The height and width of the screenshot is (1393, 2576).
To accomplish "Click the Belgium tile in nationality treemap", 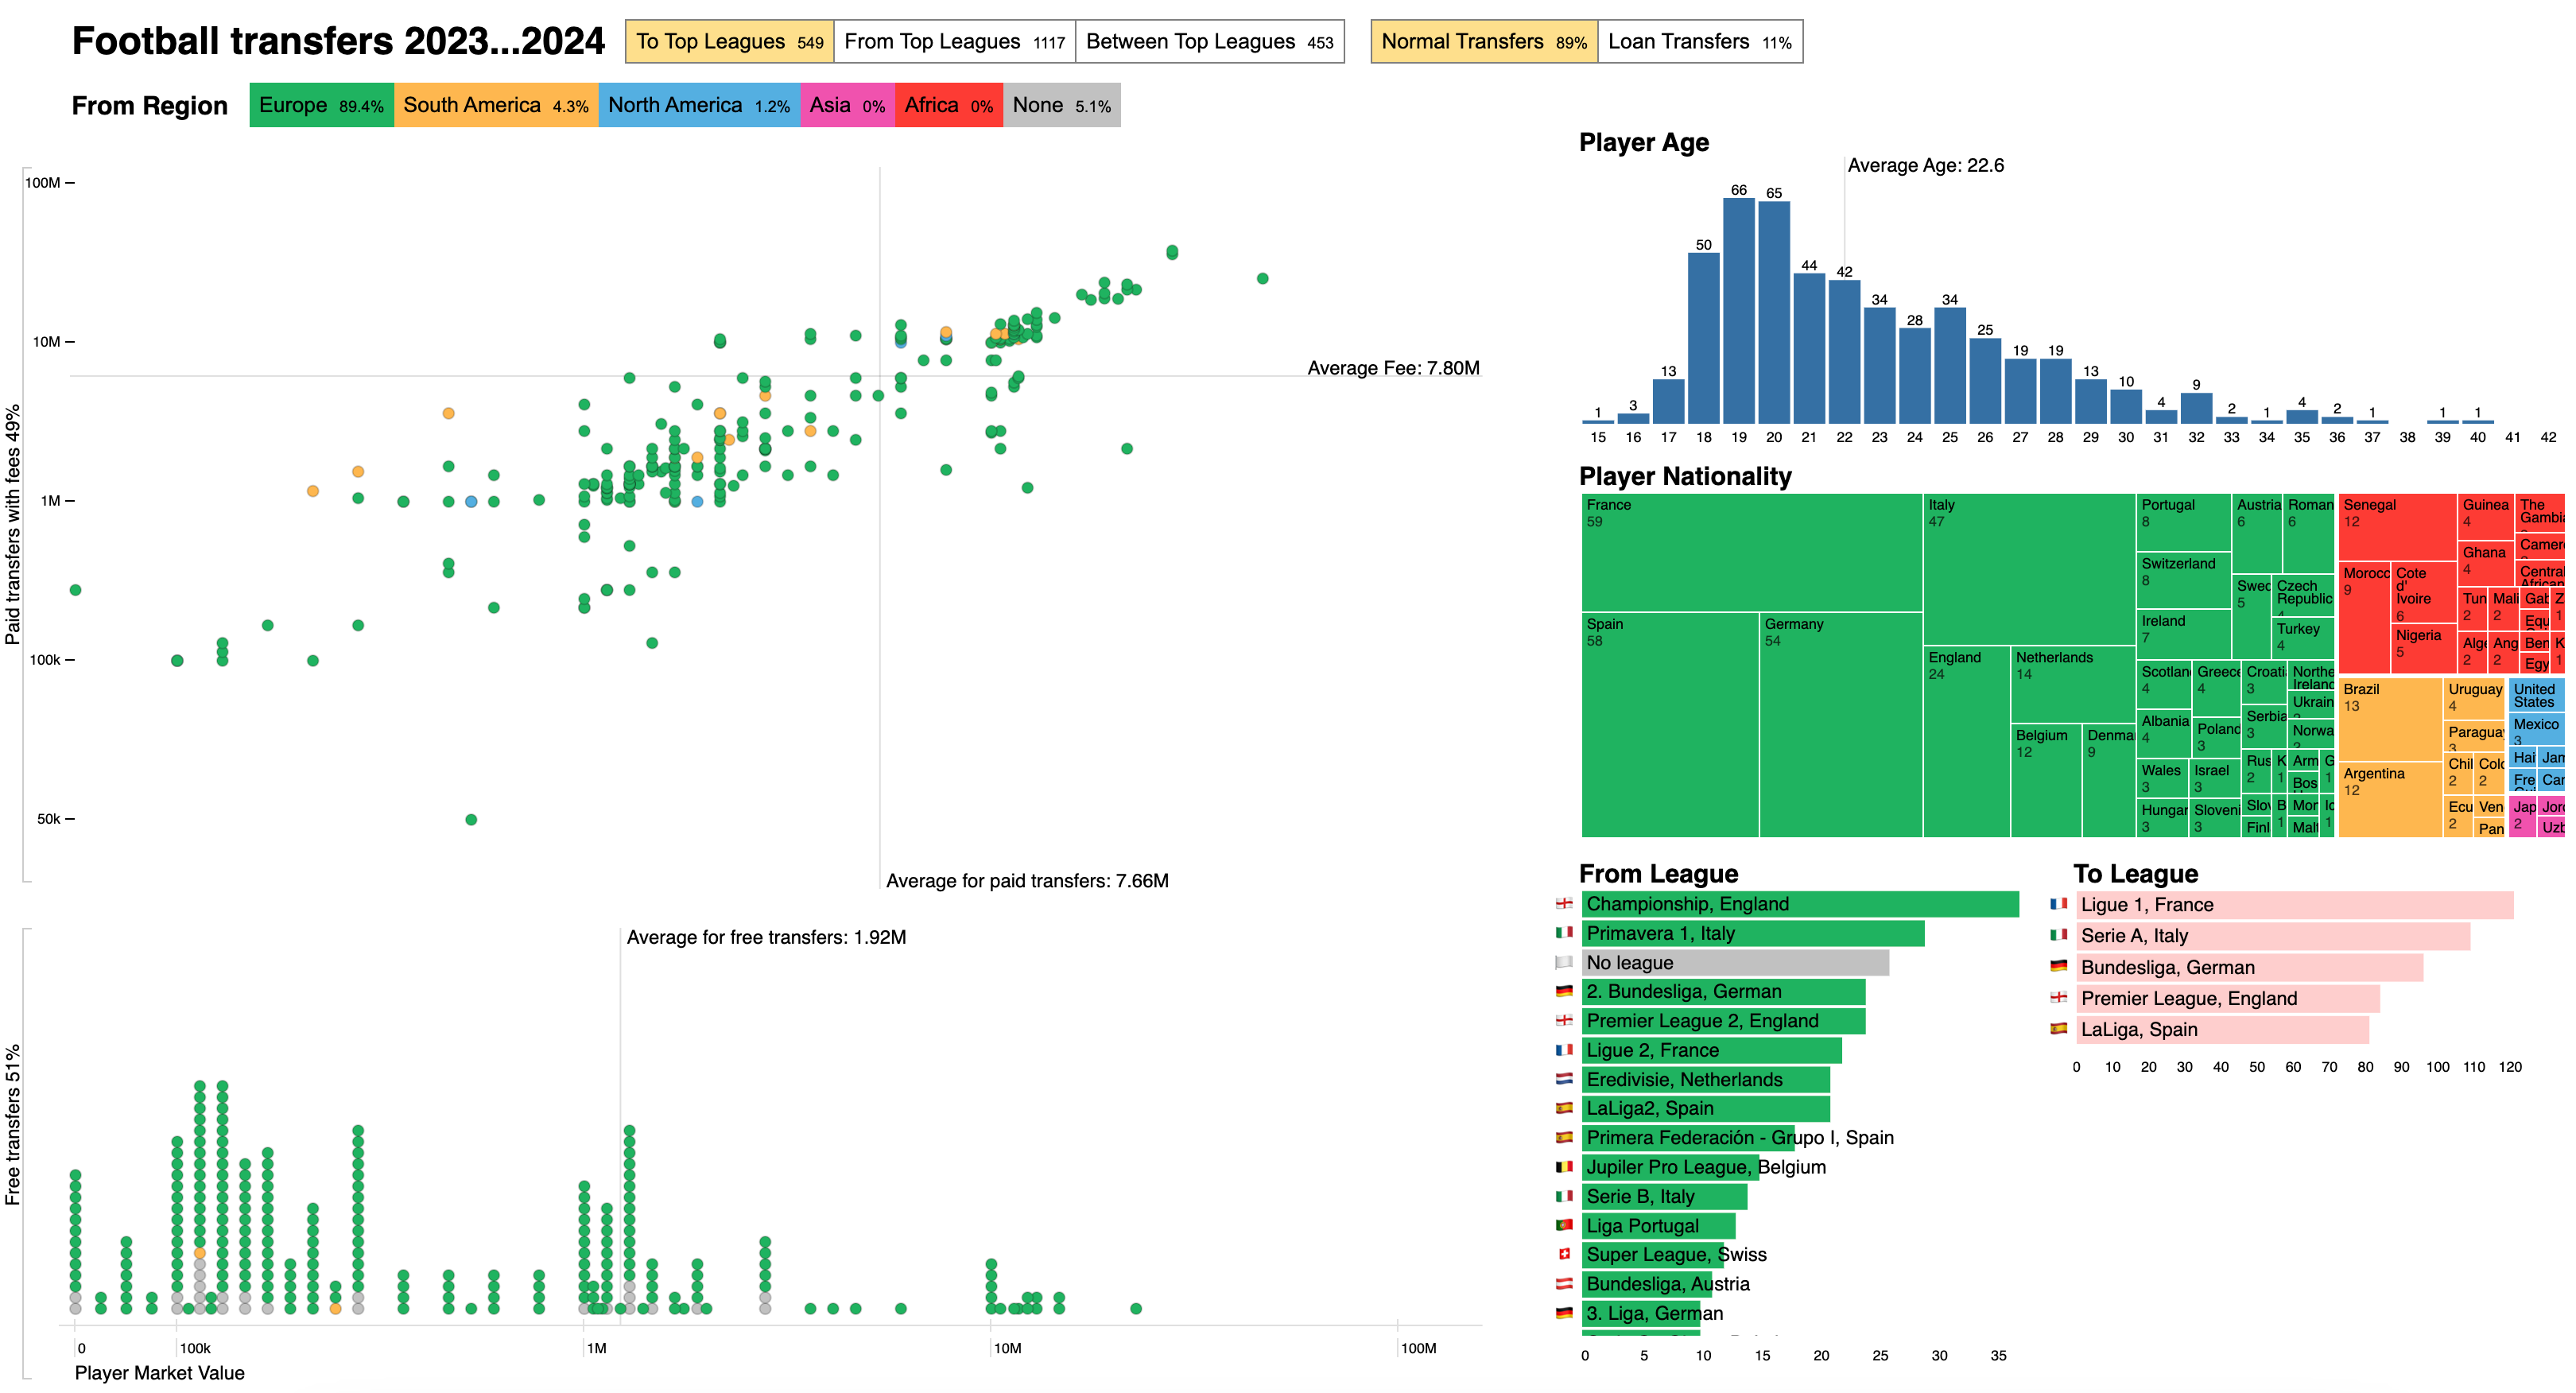I will (2046, 781).
